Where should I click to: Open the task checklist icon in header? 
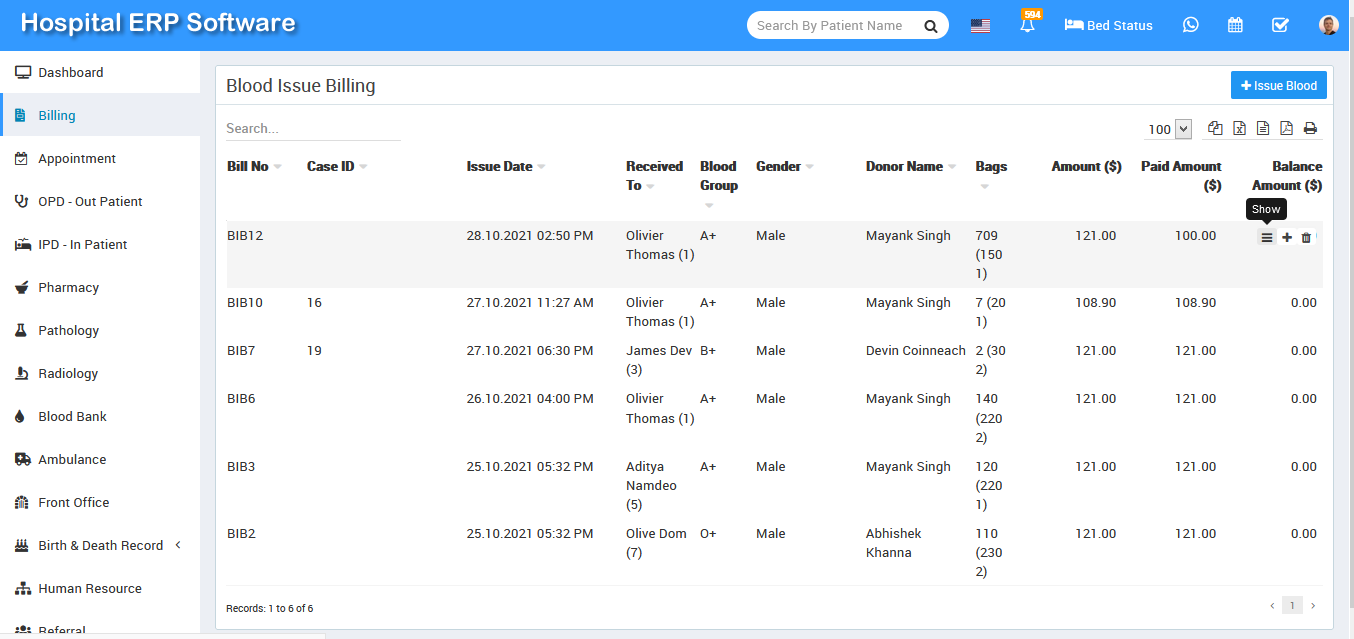click(1280, 26)
